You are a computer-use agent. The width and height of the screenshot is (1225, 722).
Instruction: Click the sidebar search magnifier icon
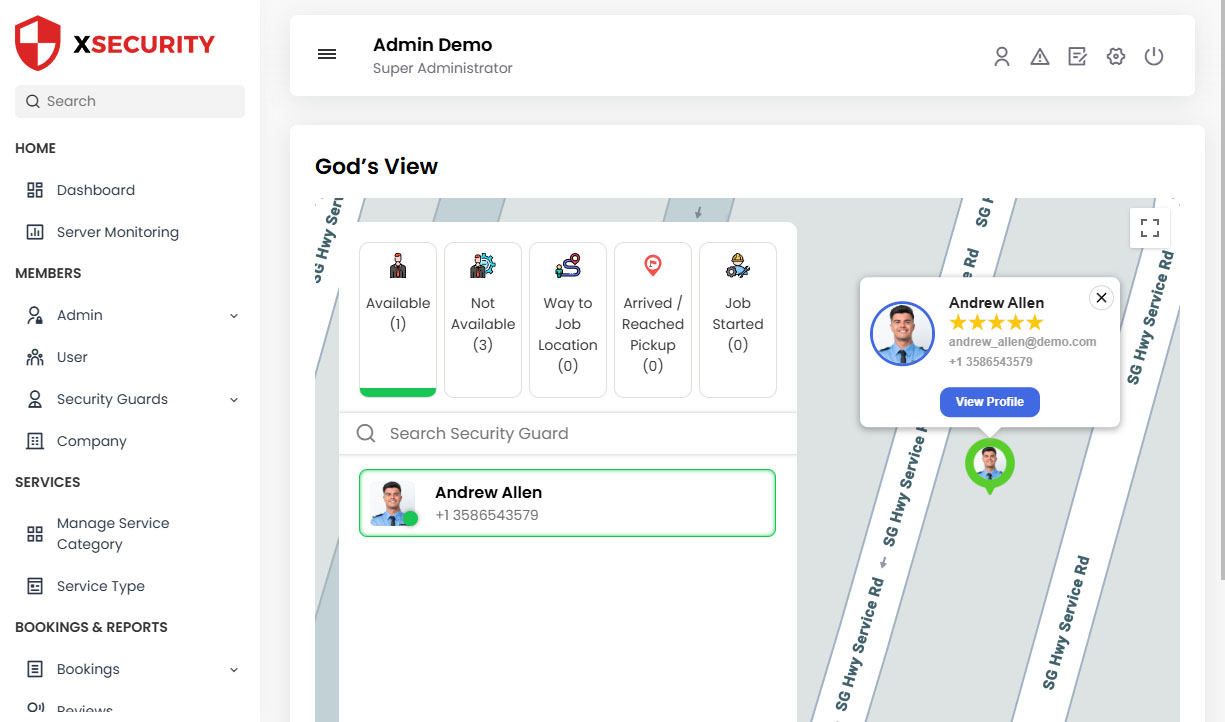click(x=33, y=101)
